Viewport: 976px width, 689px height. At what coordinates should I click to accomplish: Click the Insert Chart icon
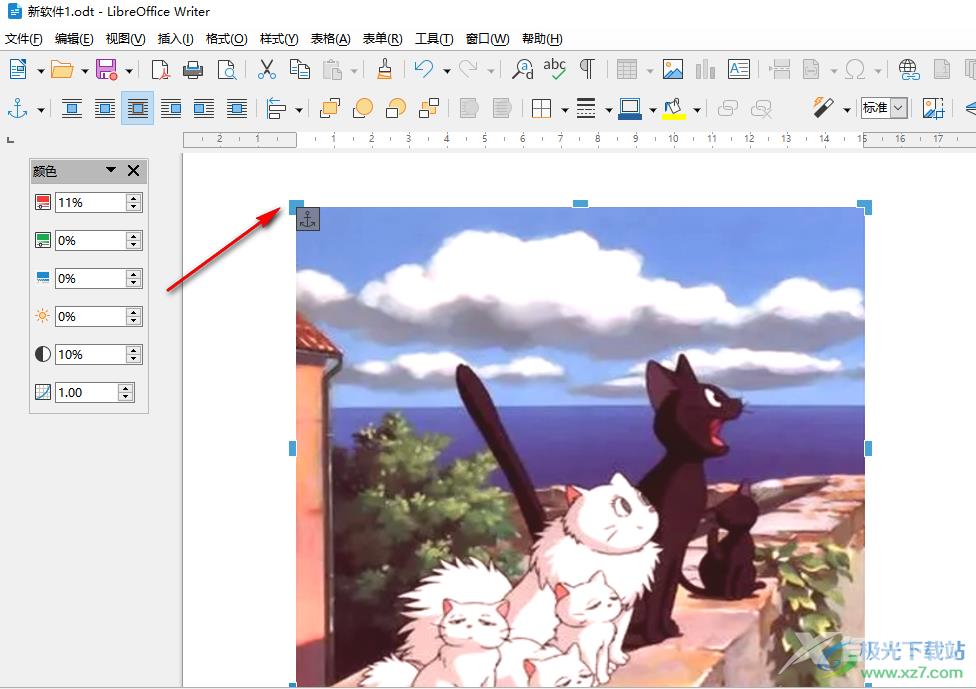(x=705, y=69)
